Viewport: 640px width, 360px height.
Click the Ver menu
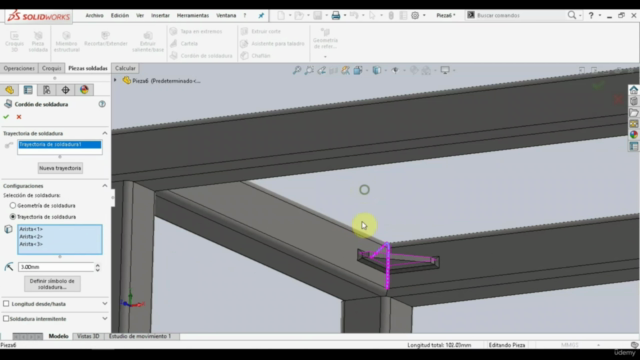pyautogui.click(x=140, y=16)
